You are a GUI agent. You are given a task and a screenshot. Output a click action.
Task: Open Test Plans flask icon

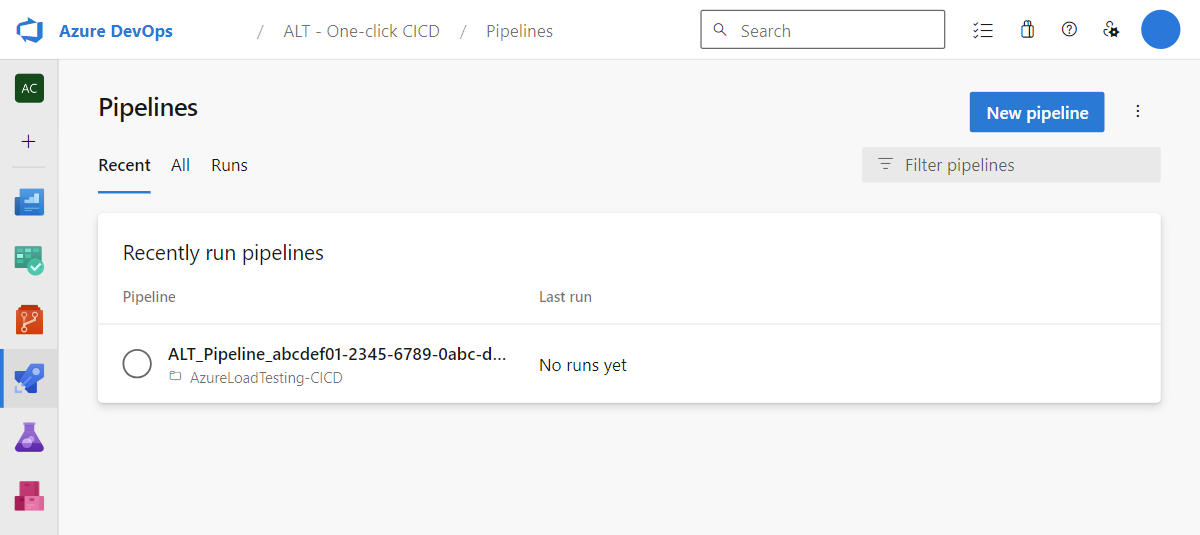[29, 437]
